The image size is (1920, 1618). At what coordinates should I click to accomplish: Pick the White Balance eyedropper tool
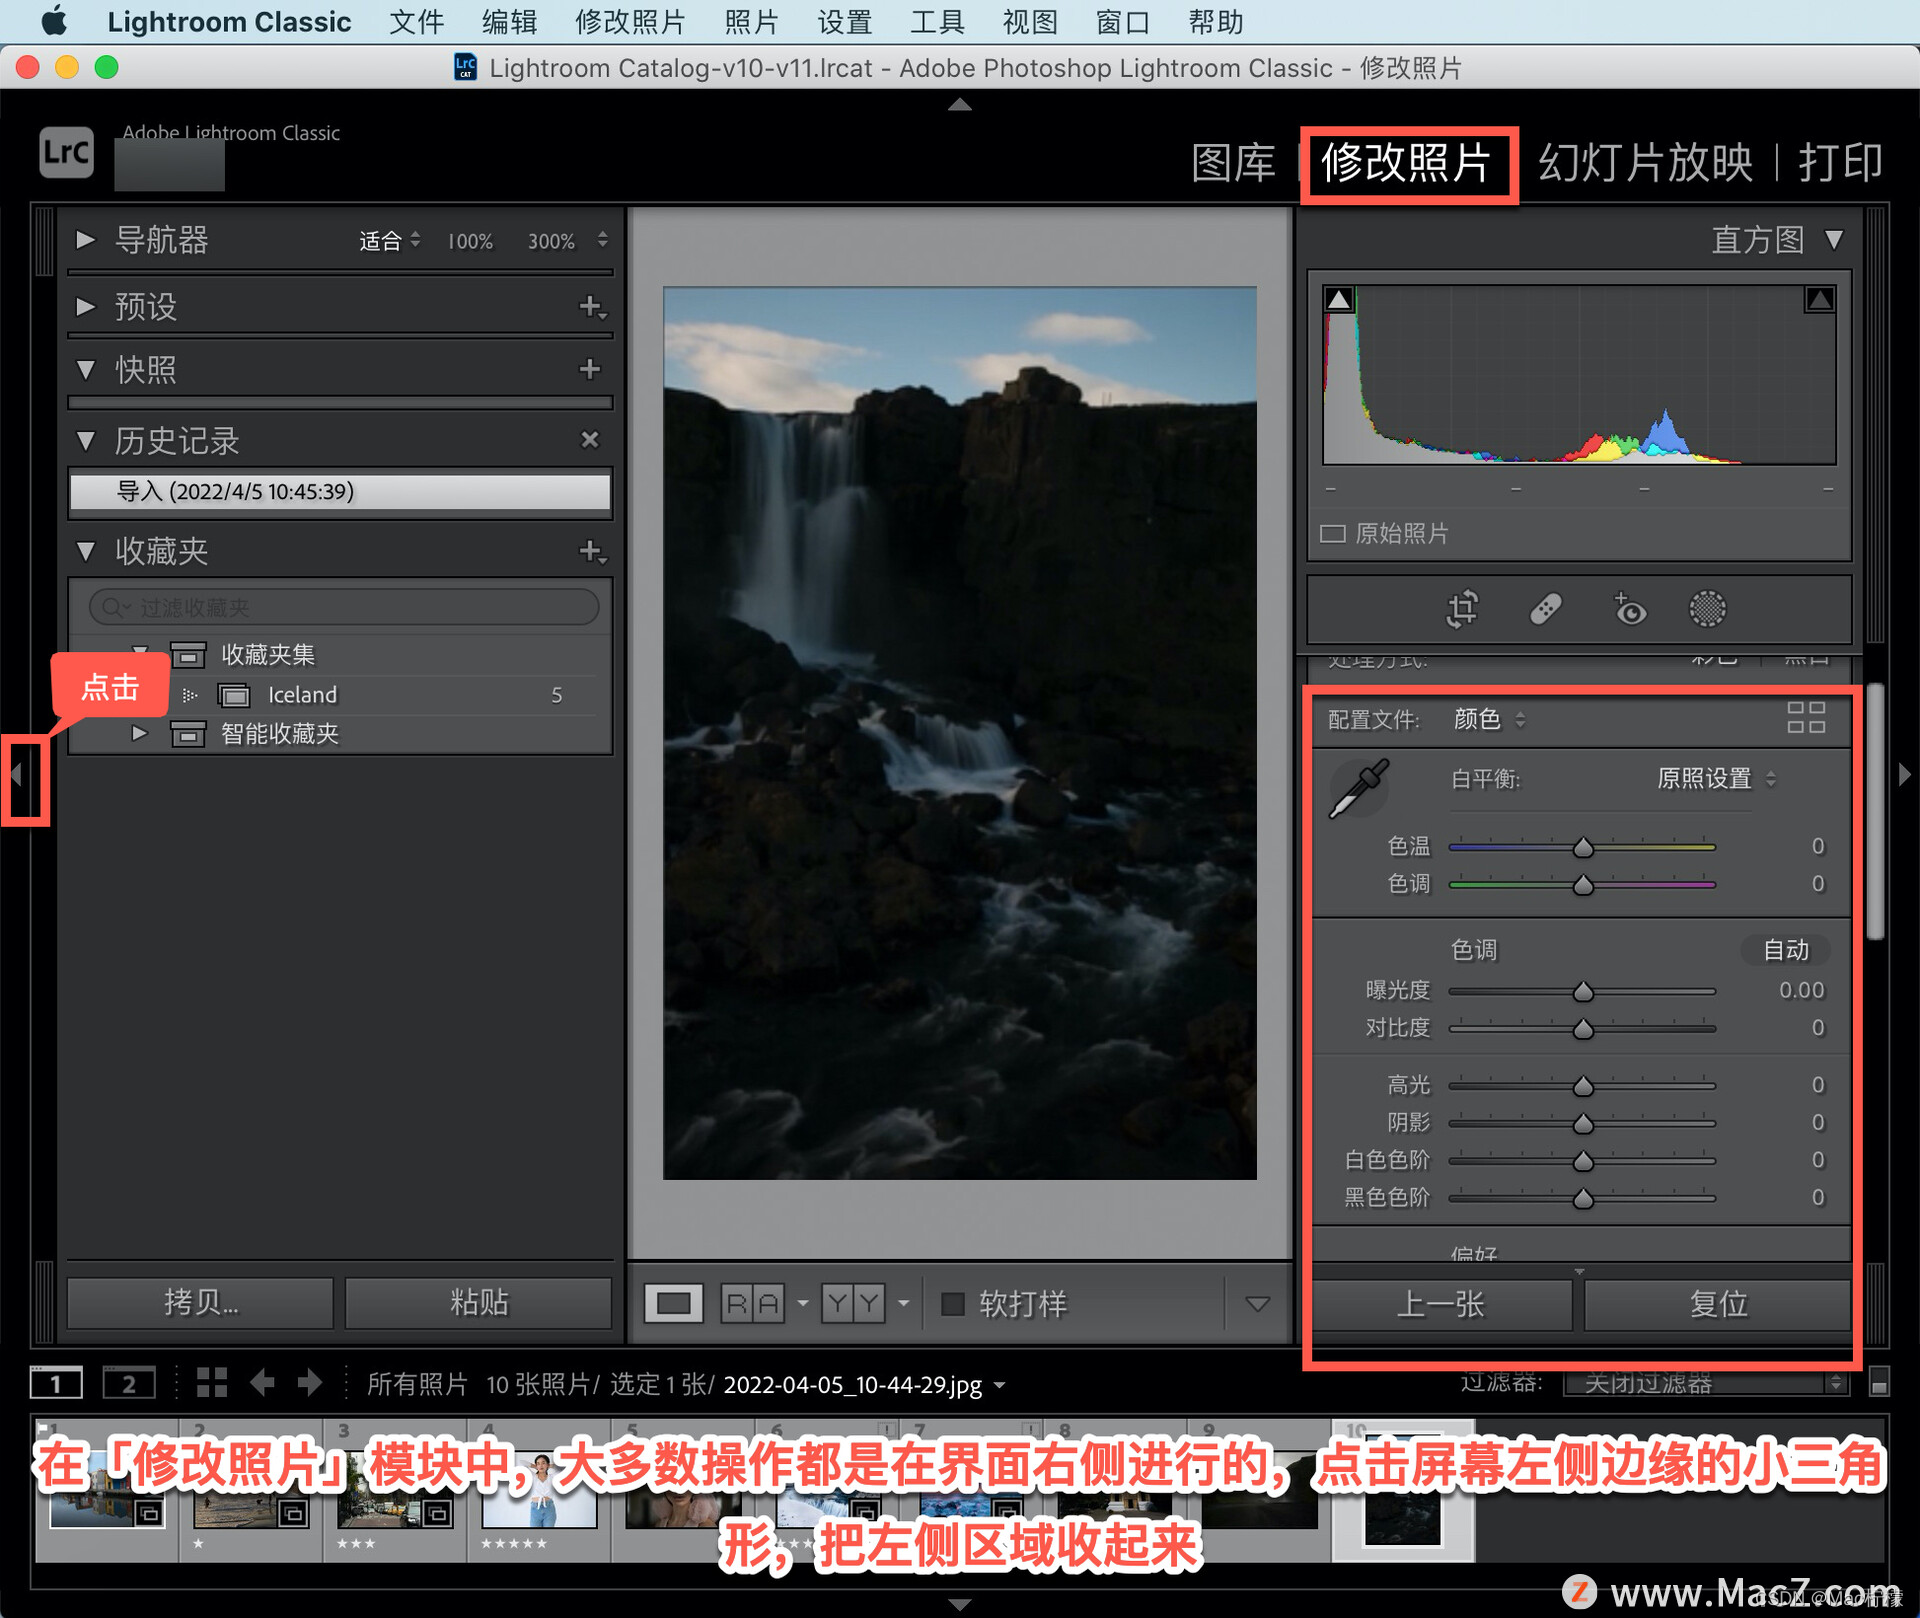click(x=1359, y=789)
